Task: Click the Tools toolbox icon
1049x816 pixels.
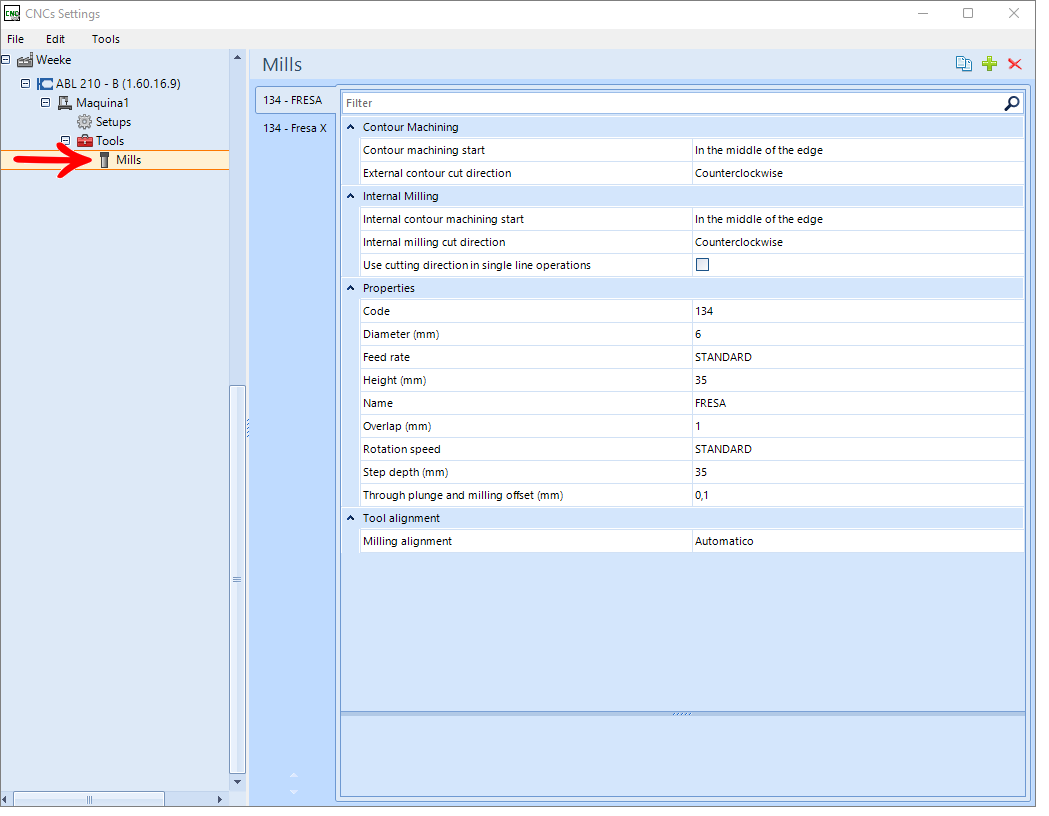Action: pyautogui.click(x=86, y=142)
